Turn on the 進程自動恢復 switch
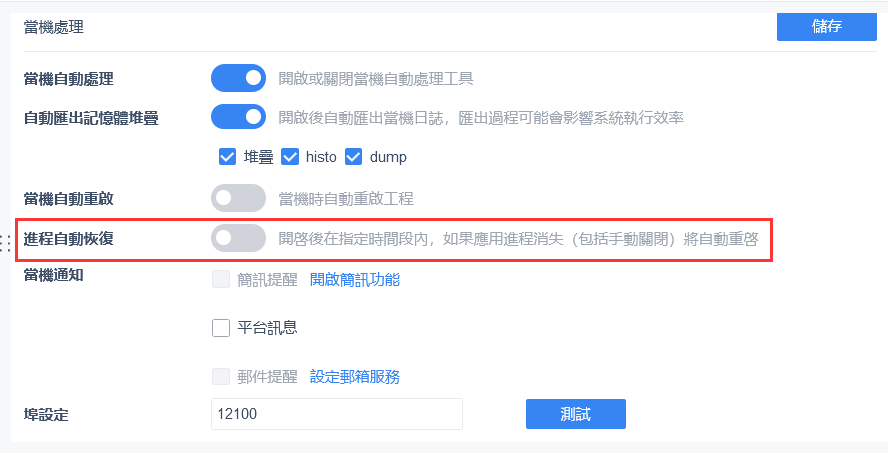Viewport: 888px width, 453px height. [238, 238]
